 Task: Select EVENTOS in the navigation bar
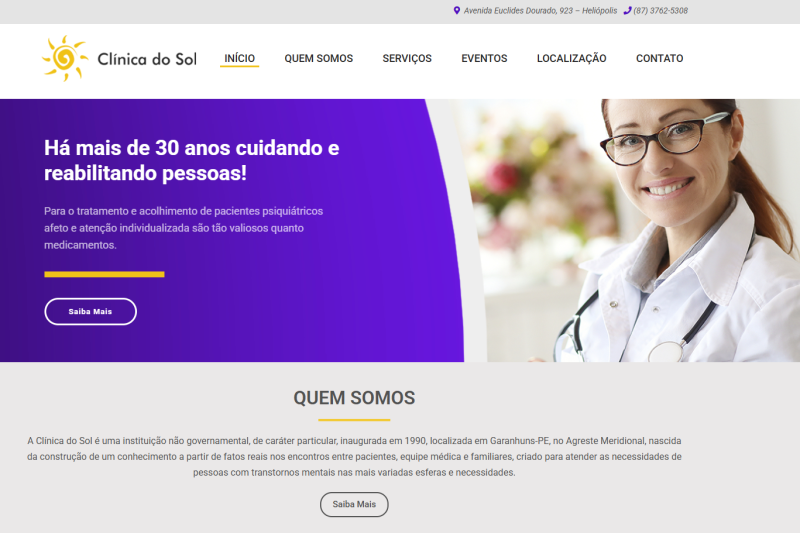point(484,58)
